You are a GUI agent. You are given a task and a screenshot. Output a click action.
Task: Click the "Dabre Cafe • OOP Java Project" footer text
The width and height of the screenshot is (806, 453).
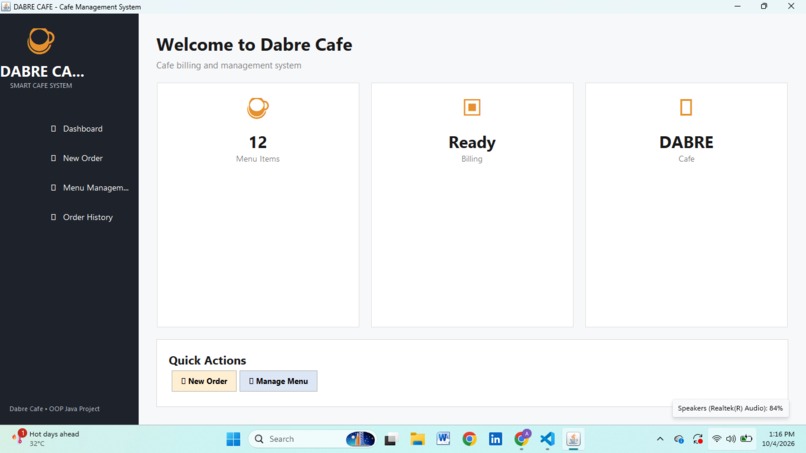pos(54,409)
